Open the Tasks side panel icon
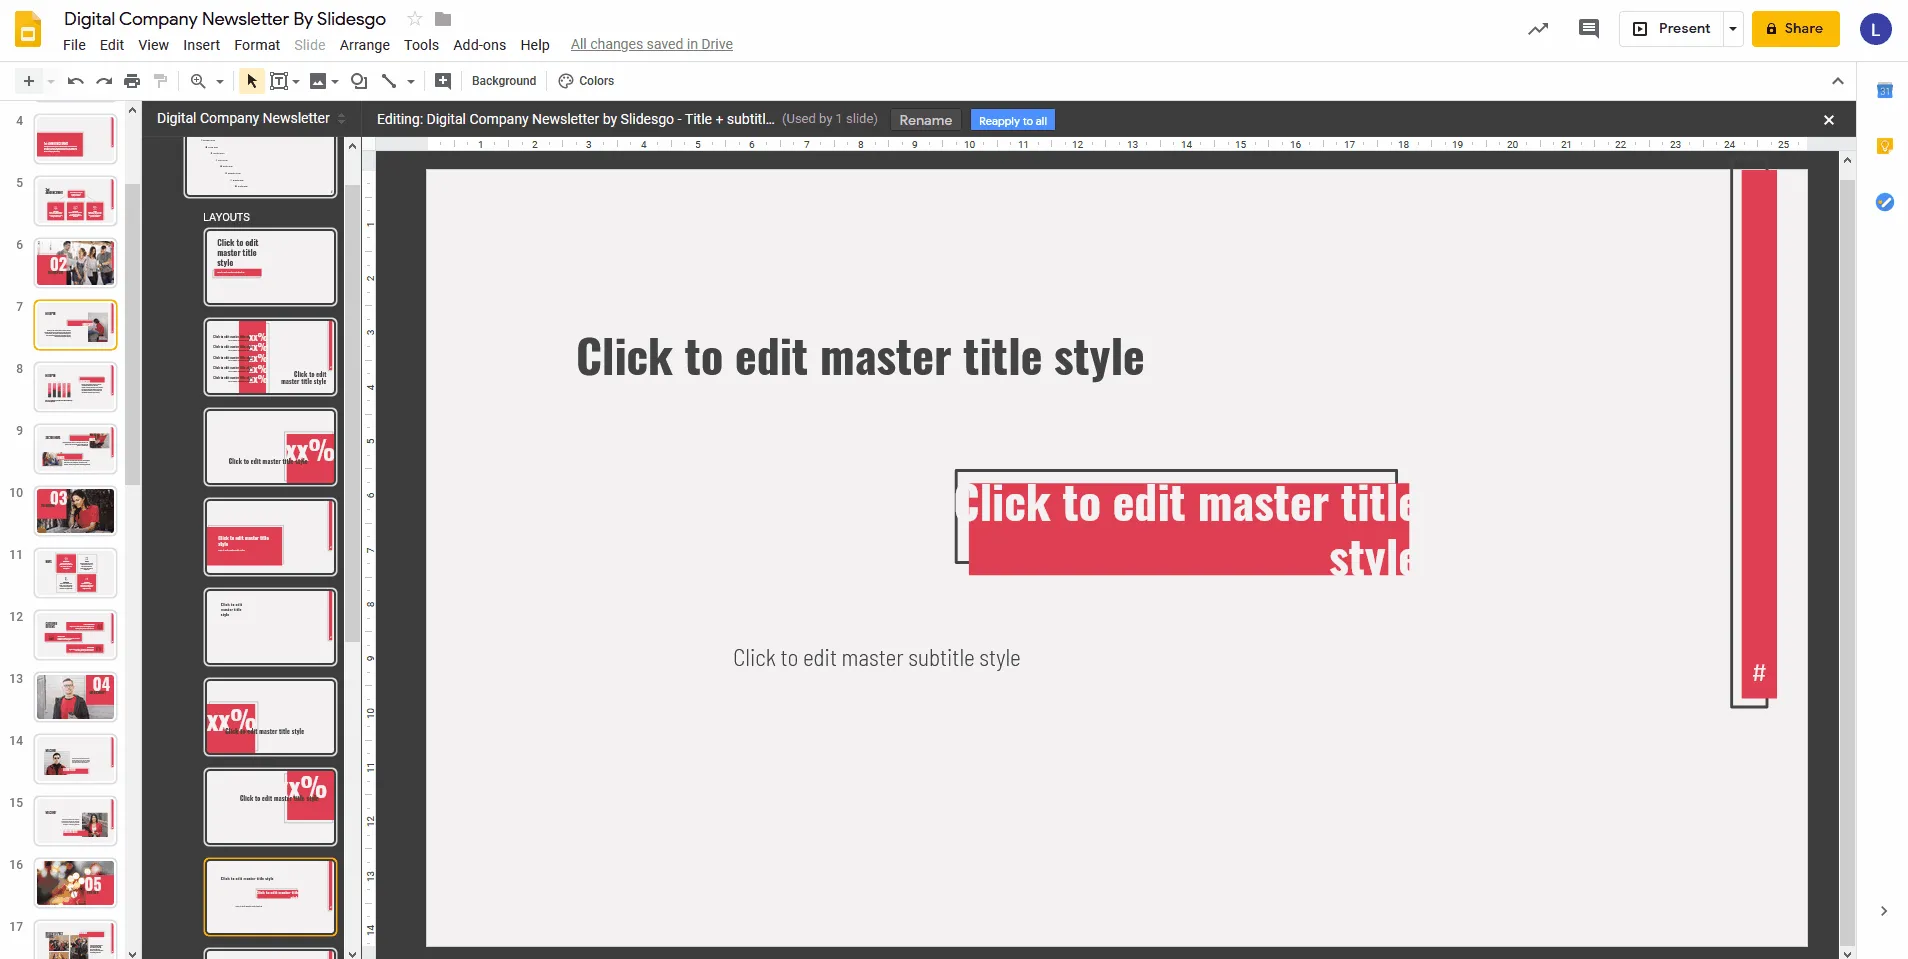Viewport: 1908px width, 959px height. (x=1884, y=202)
